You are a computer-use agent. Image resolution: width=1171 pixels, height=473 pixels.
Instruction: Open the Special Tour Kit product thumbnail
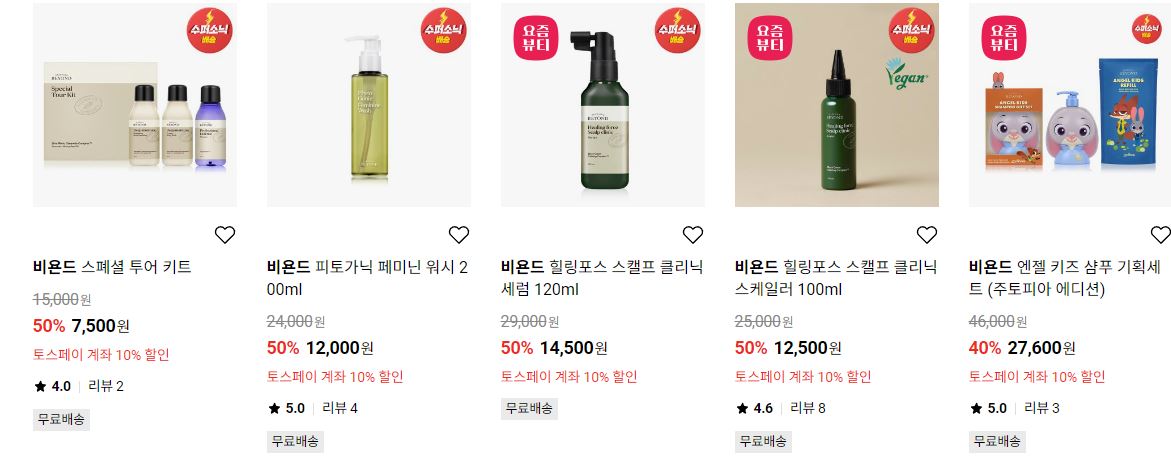click(134, 105)
